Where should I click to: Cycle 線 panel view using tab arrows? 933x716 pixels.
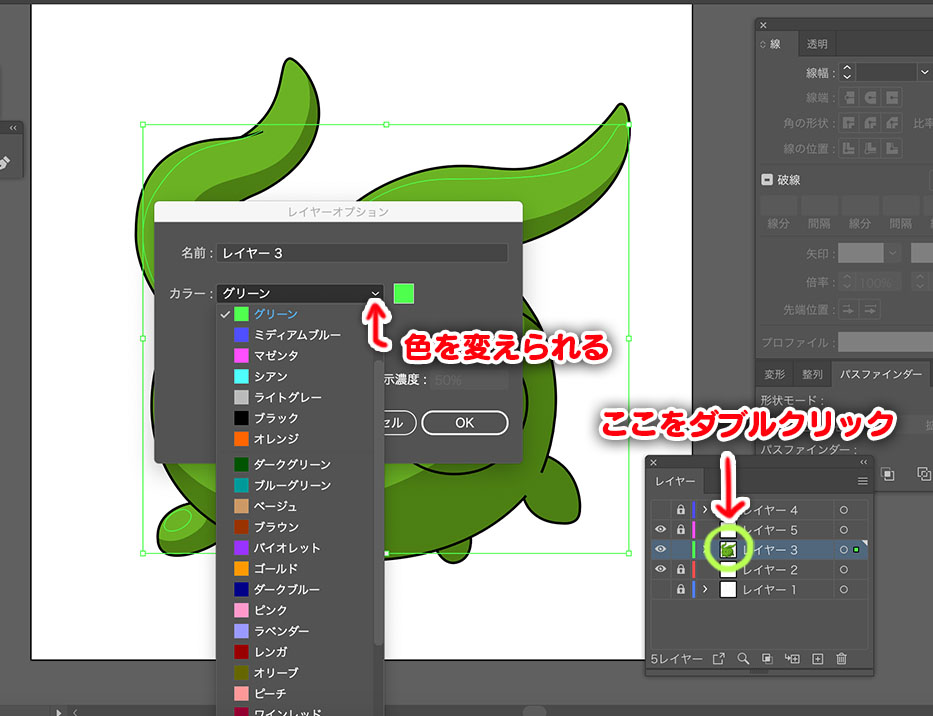pyautogui.click(x=763, y=44)
